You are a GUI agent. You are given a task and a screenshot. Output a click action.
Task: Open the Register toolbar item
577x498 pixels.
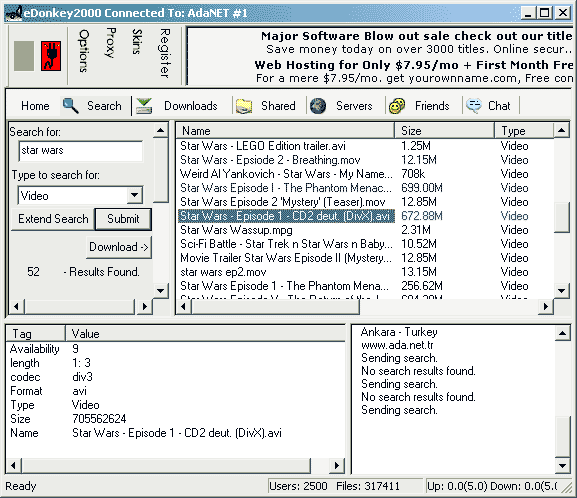pos(165,53)
